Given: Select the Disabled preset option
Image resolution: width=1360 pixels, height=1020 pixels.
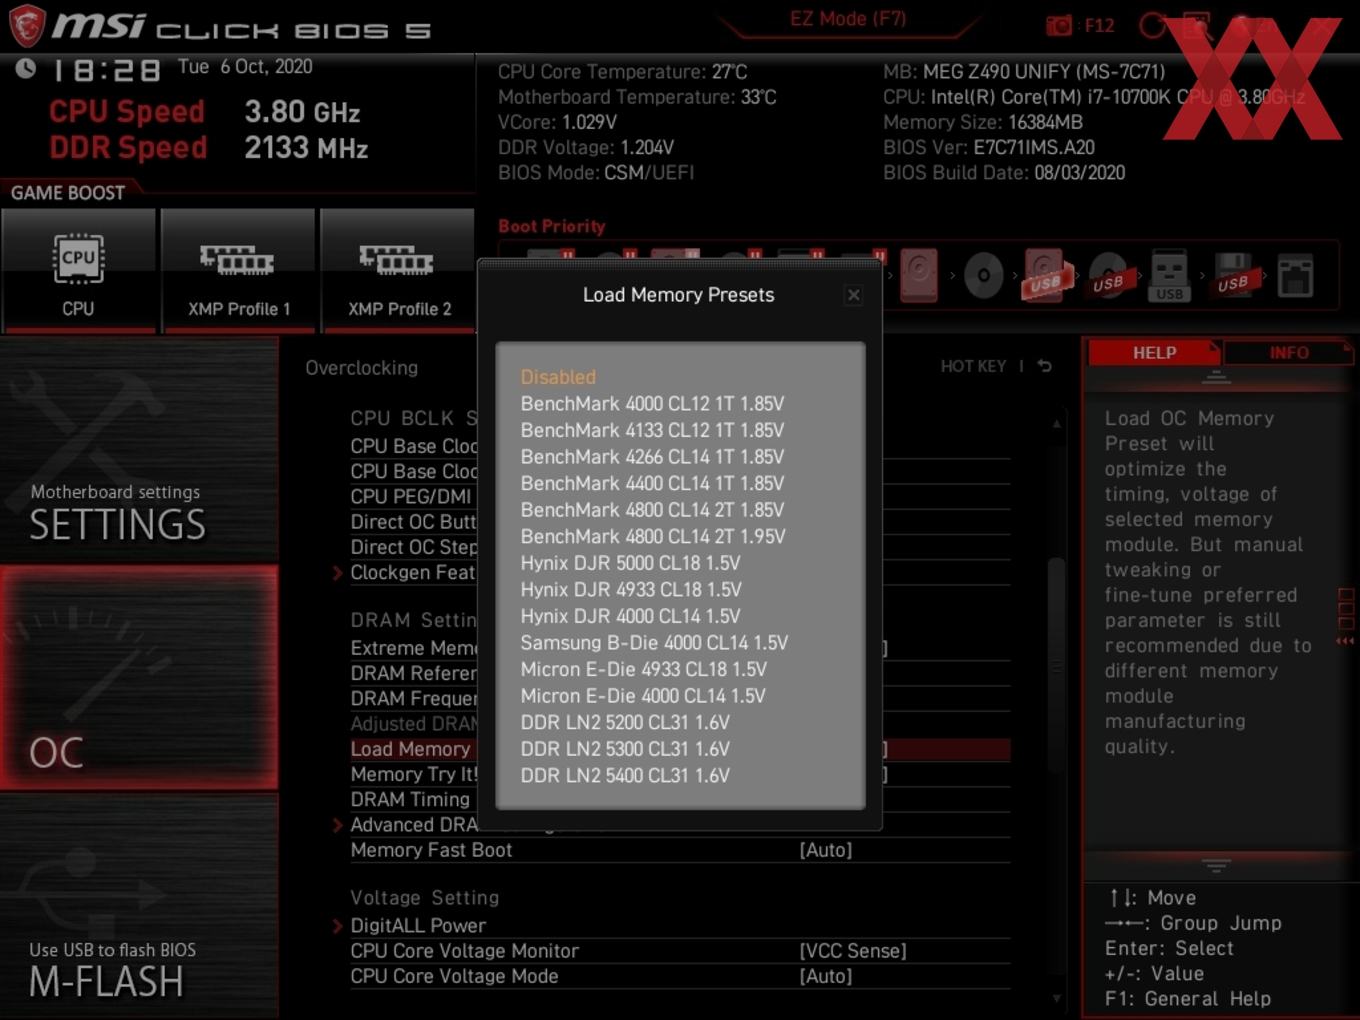Looking at the screenshot, I should (558, 377).
